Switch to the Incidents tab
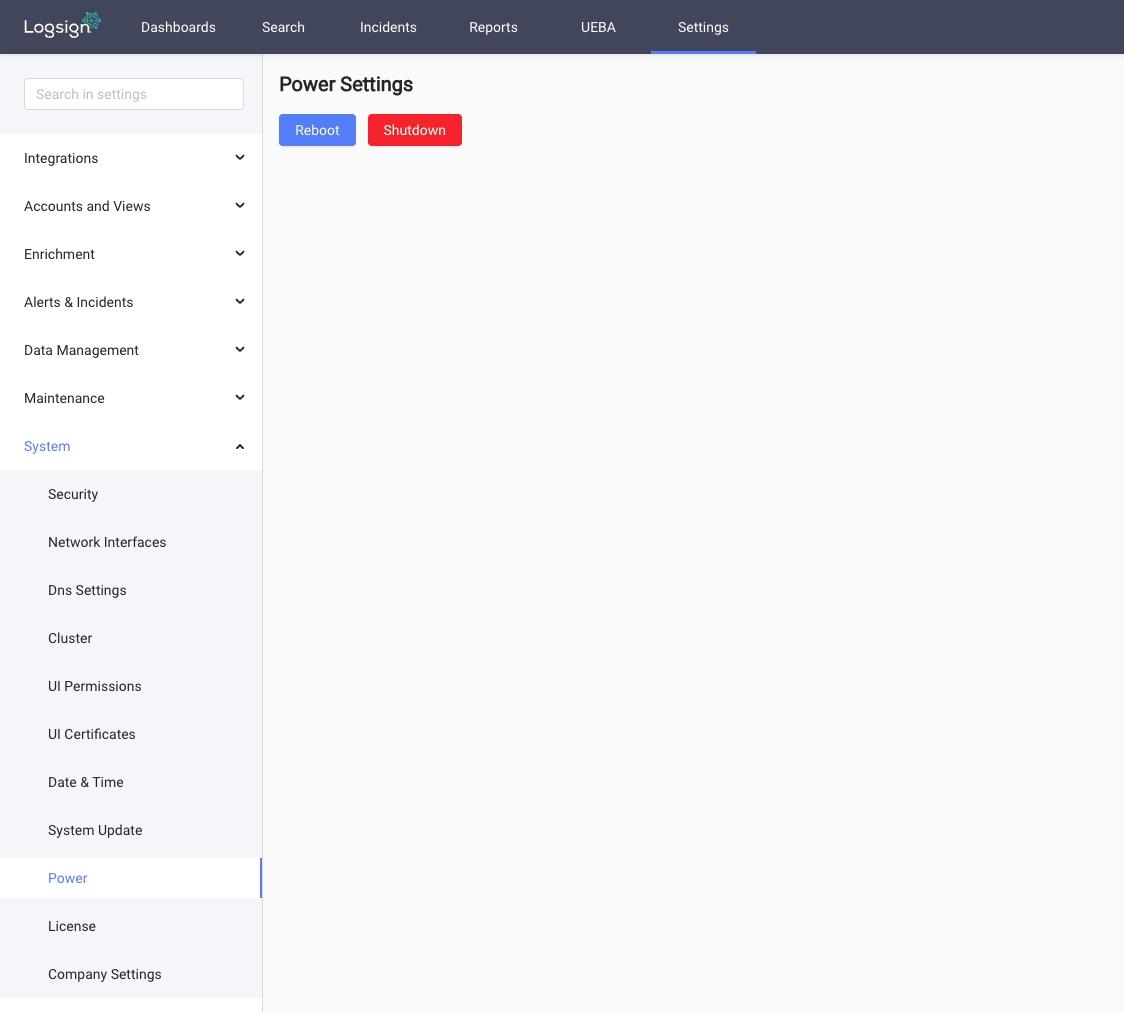This screenshot has width=1124, height=1012. click(388, 27)
